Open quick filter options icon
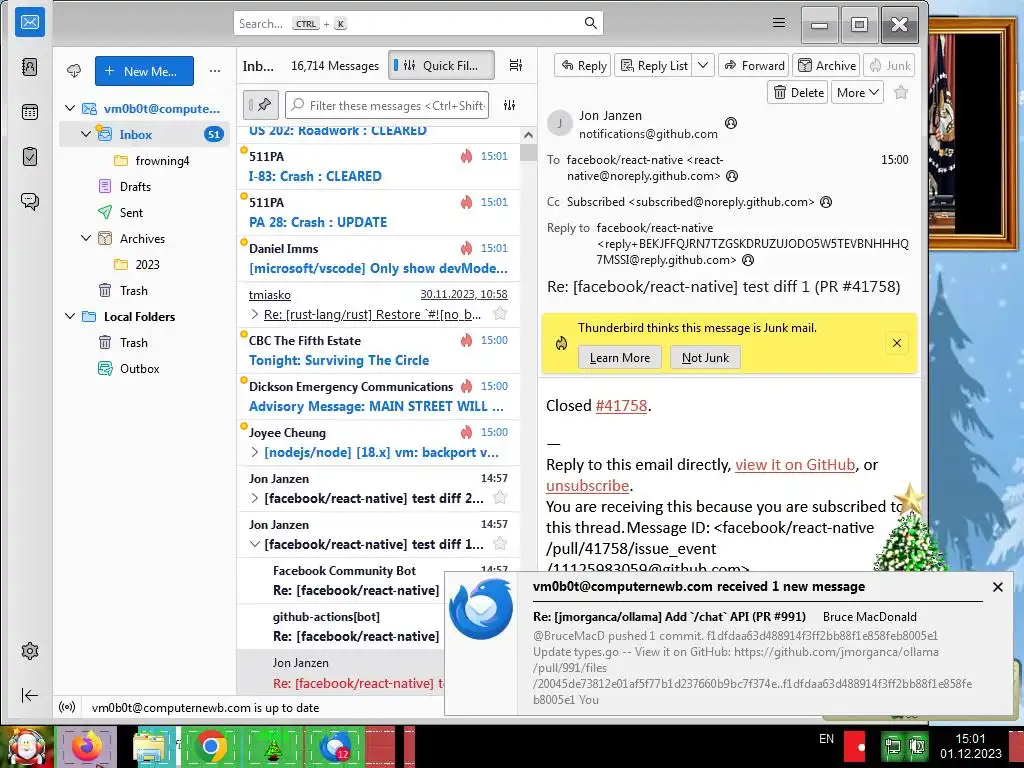1024x768 pixels. (x=510, y=105)
